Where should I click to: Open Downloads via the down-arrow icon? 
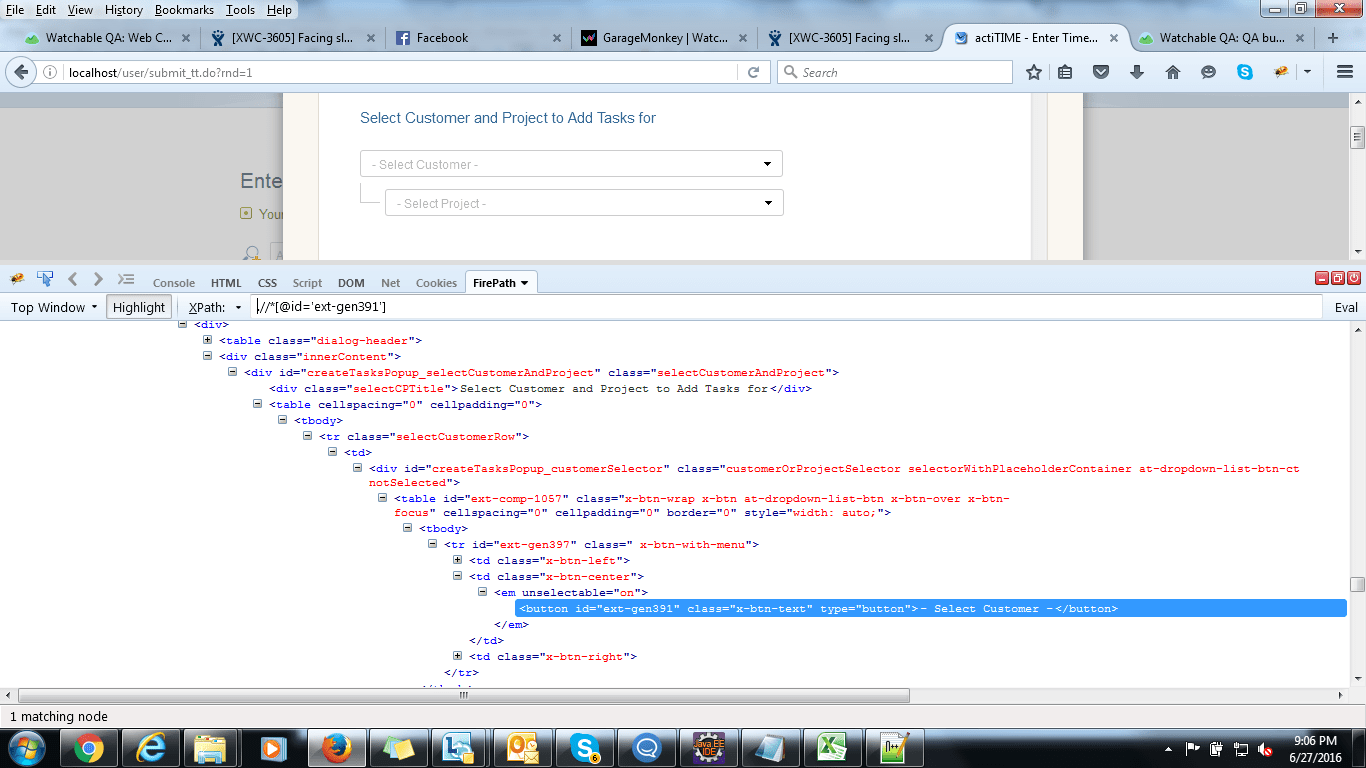coord(1139,72)
